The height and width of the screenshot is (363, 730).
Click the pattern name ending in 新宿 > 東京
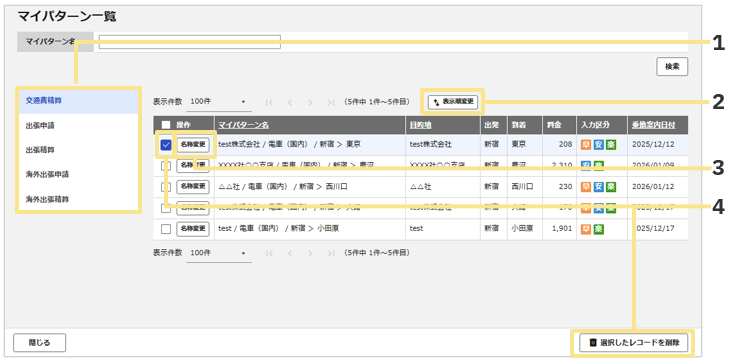(x=289, y=145)
